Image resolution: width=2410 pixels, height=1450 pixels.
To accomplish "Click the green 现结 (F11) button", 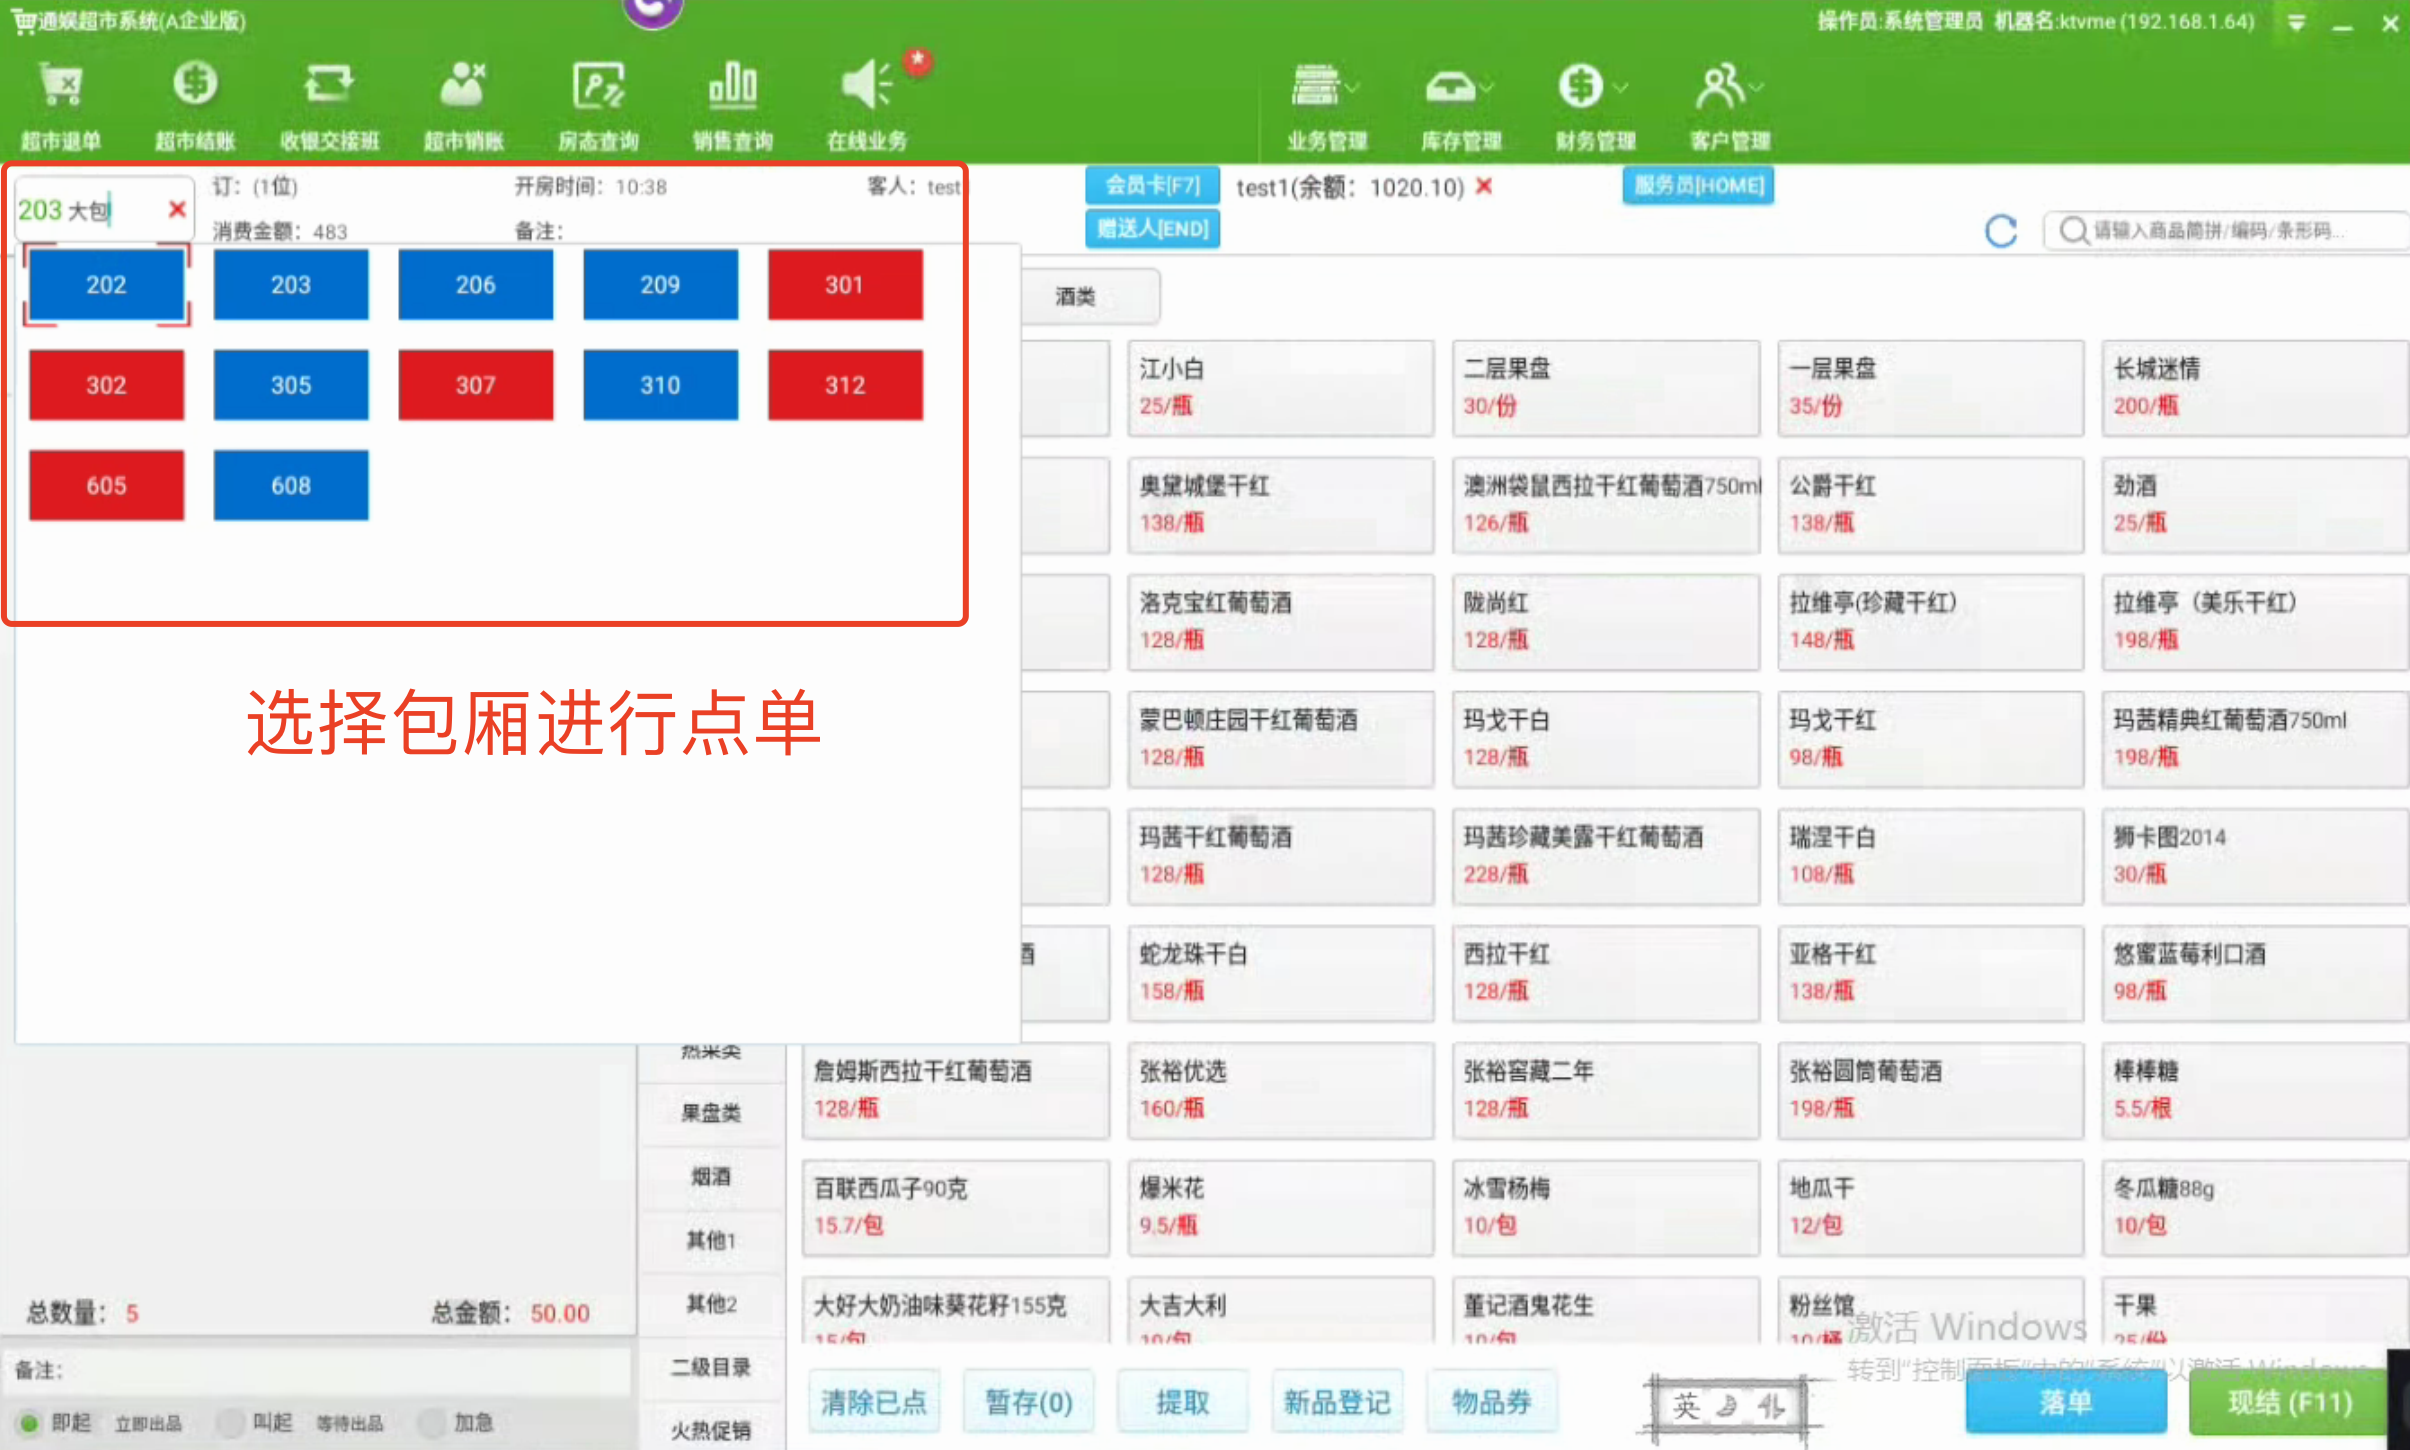I will tap(2289, 1402).
